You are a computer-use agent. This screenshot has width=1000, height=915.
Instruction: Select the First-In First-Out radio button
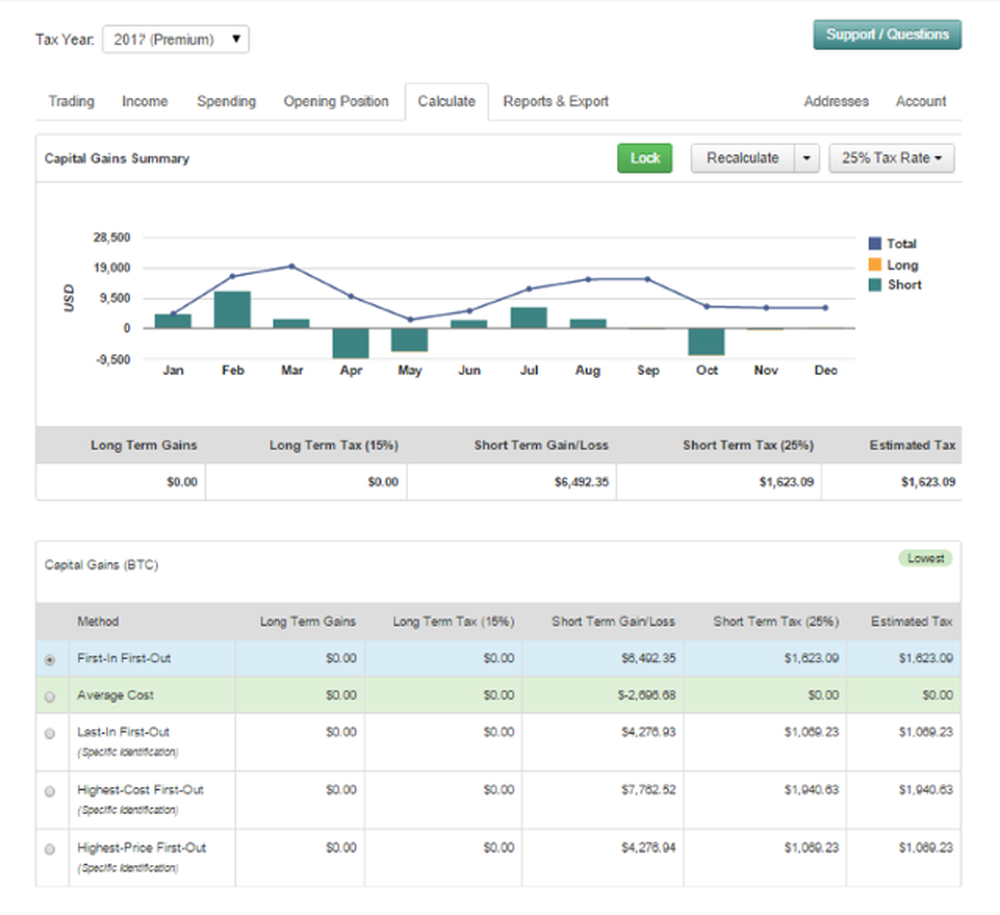point(50,660)
